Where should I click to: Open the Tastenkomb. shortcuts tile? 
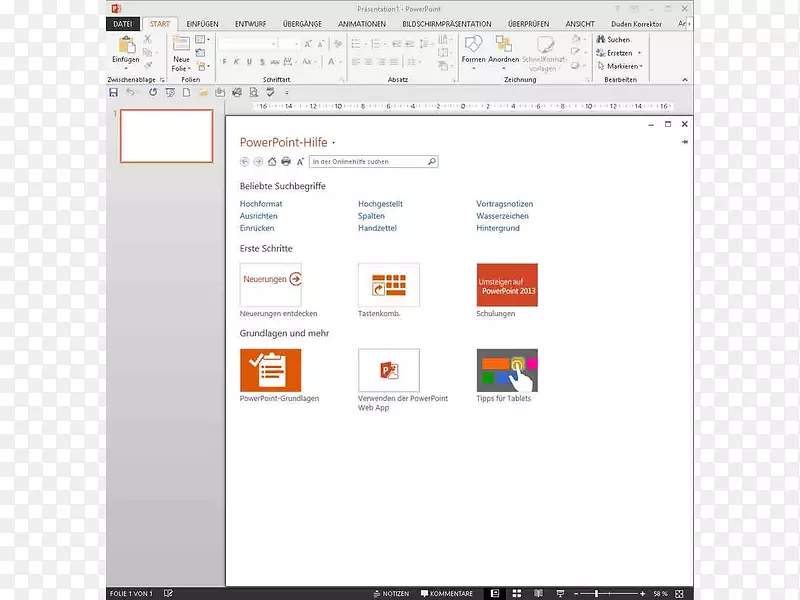pos(388,285)
